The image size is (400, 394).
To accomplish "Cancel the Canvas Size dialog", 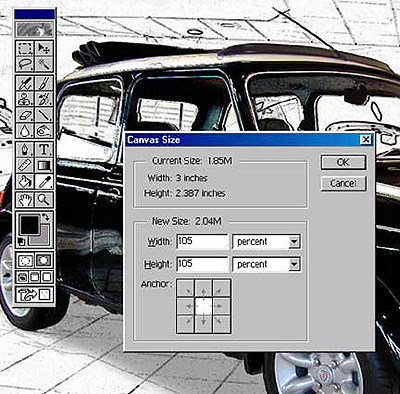I will pos(343,184).
